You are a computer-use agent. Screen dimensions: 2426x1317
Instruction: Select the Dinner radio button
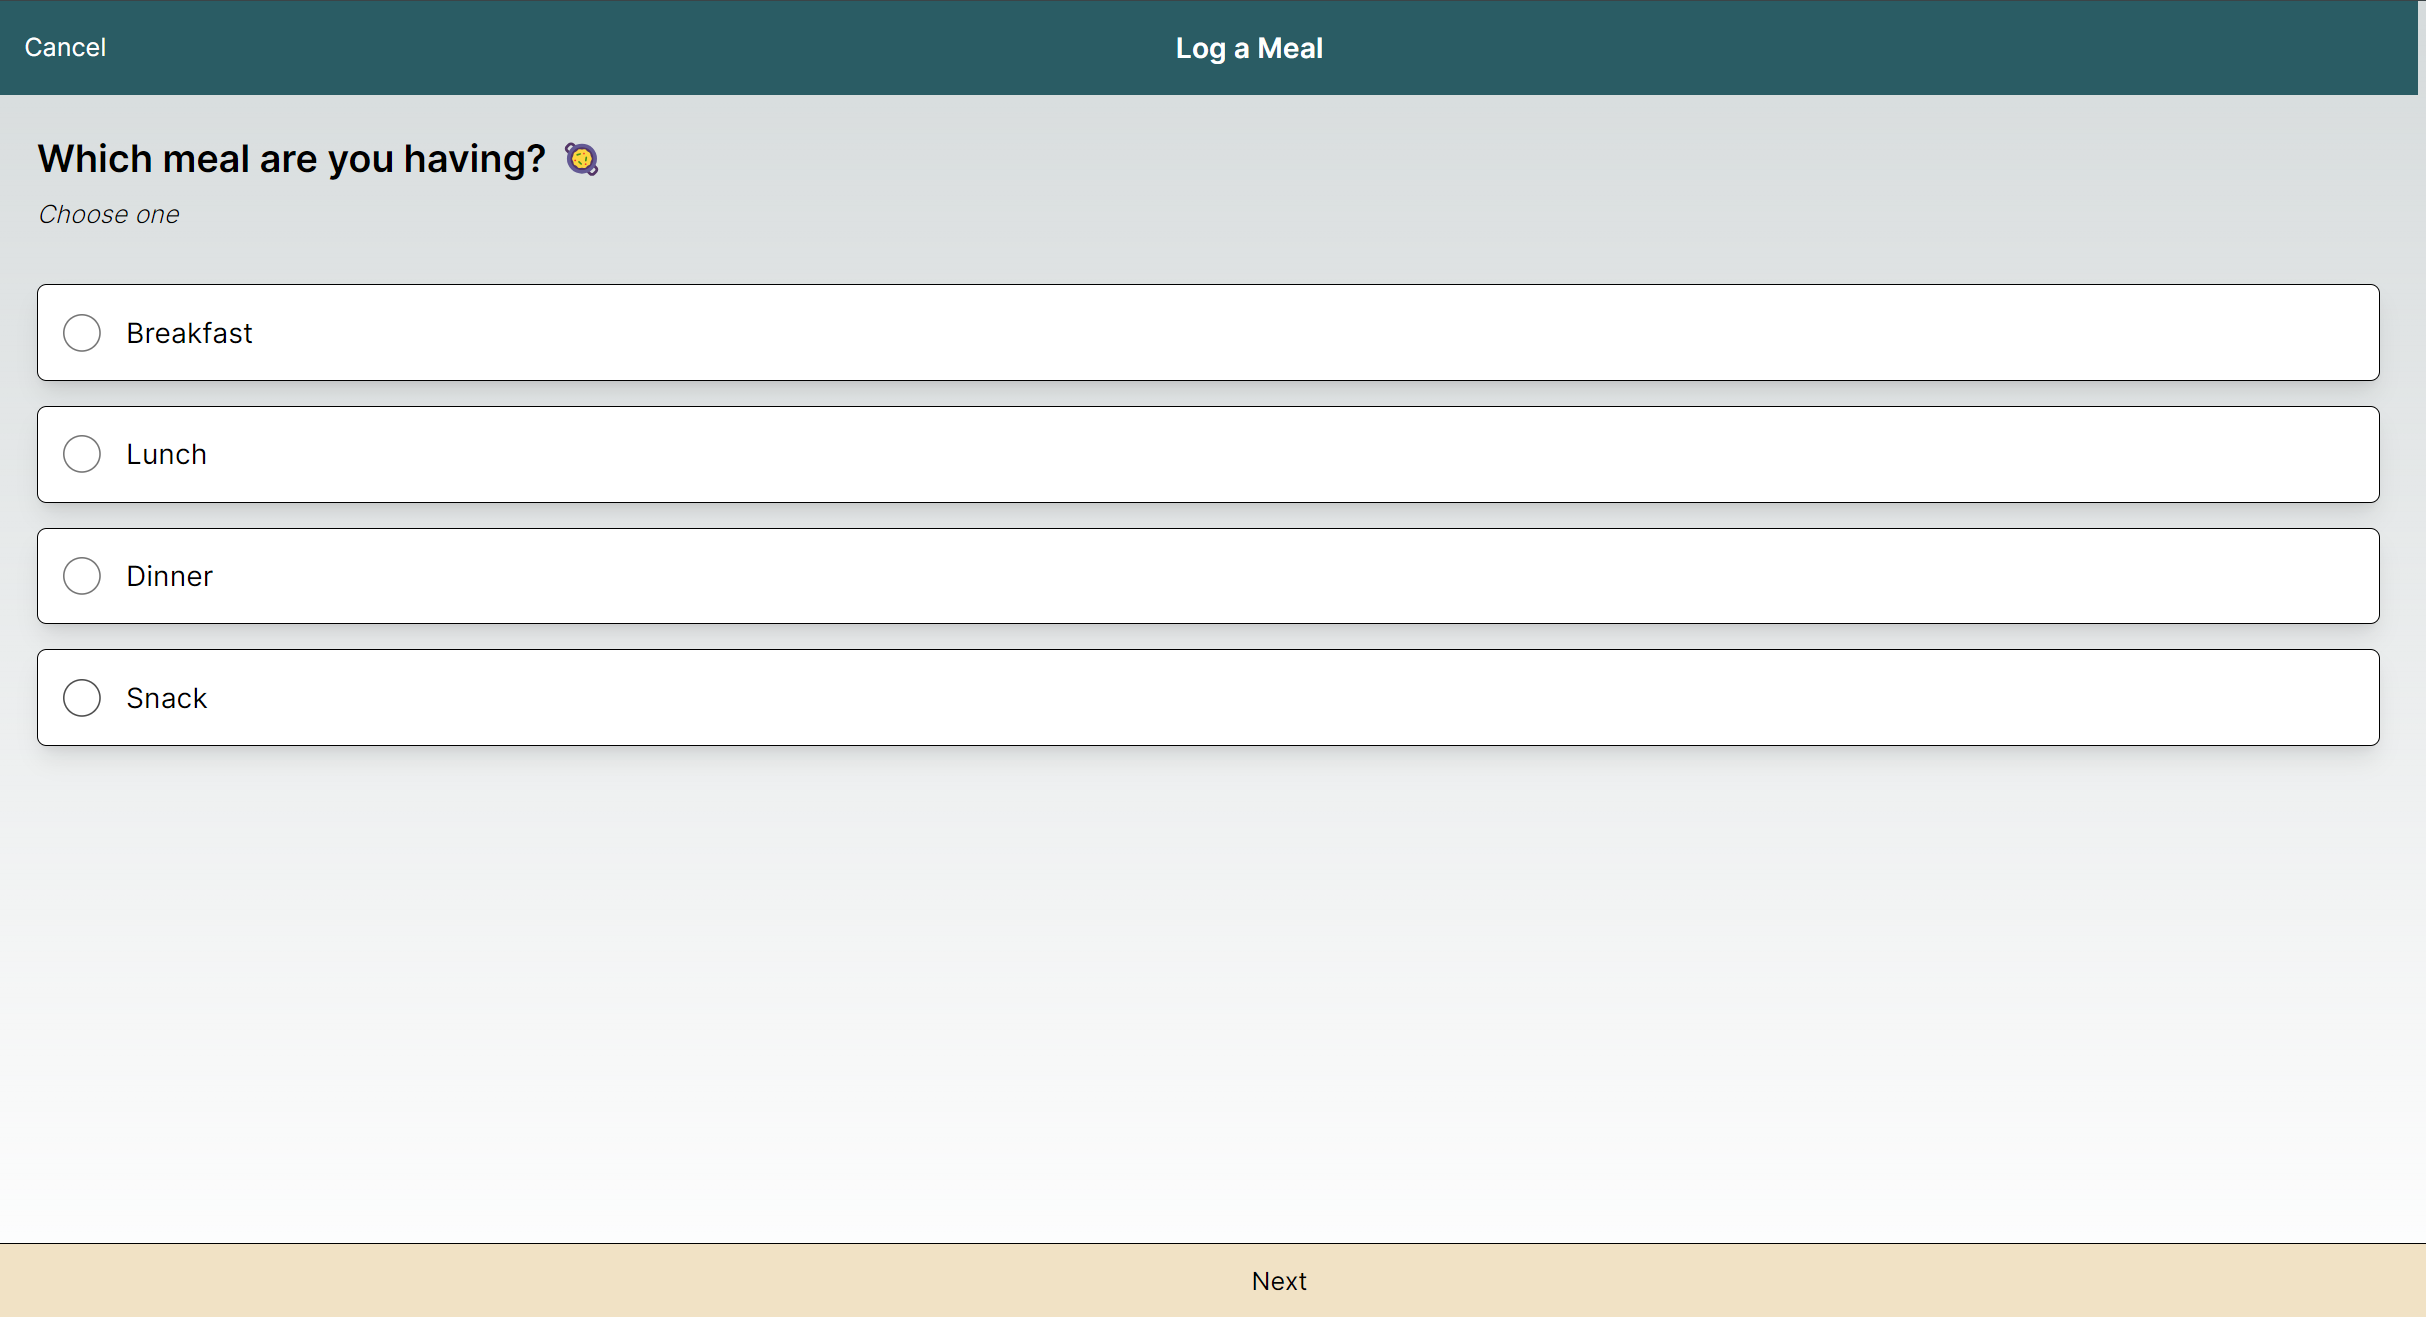click(x=82, y=576)
